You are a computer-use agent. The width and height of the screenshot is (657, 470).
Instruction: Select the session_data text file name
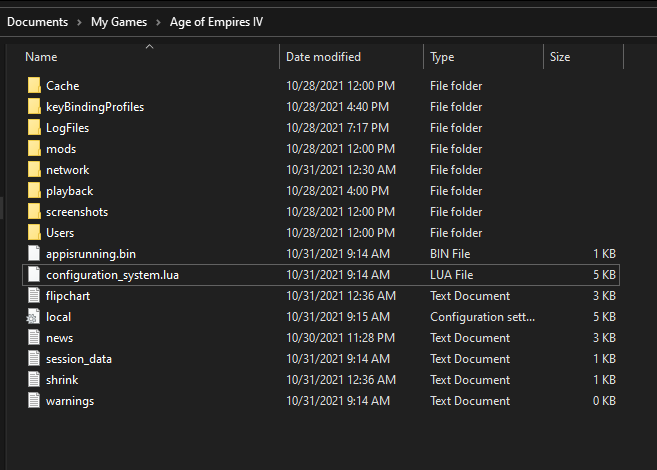click(x=79, y=359)
